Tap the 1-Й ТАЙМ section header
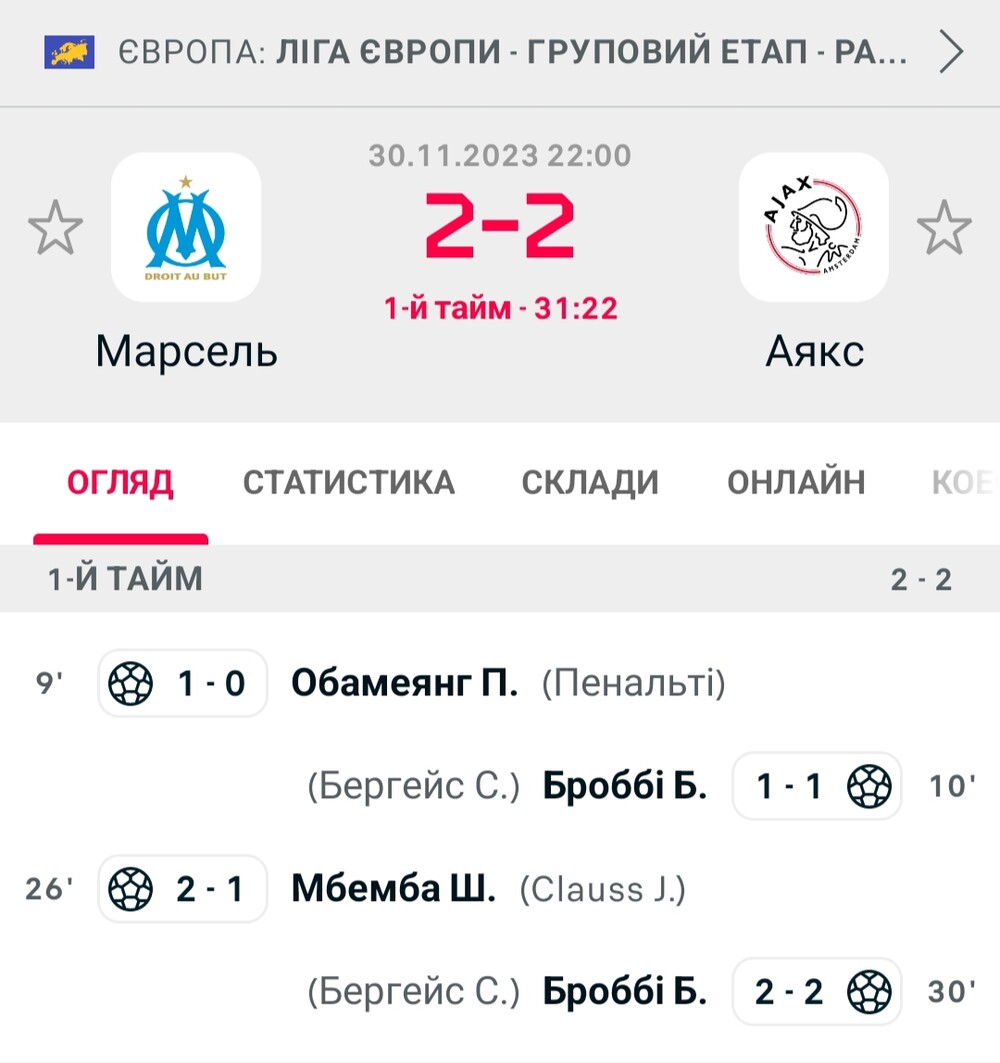Viewport: 1000px width, 1063px height. (x=500, y=579)
